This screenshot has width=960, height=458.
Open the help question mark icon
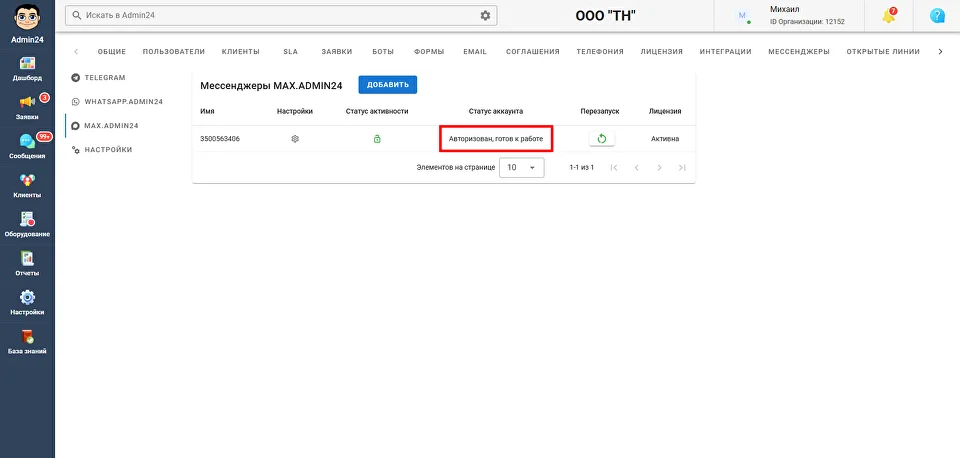[x=937, y=16]
